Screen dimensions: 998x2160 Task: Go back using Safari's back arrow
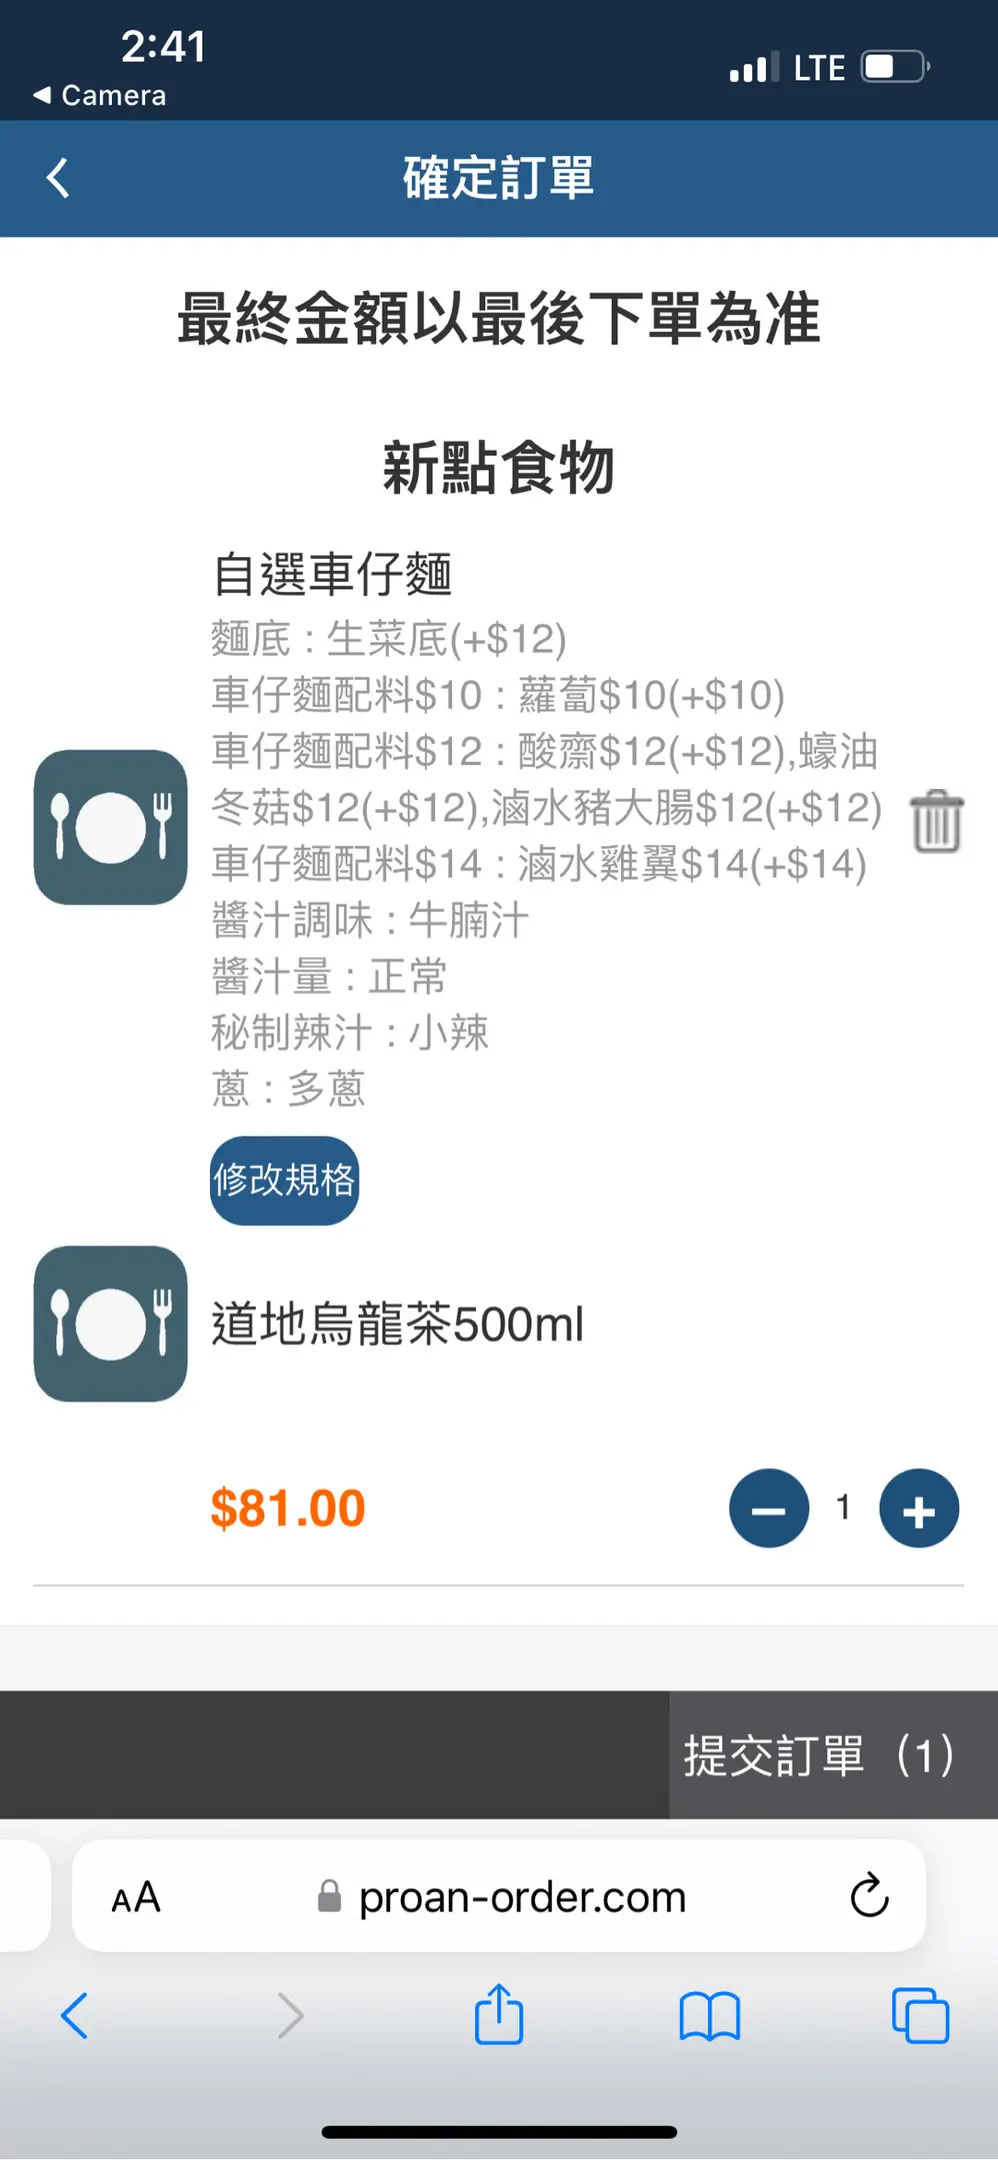75,2015
